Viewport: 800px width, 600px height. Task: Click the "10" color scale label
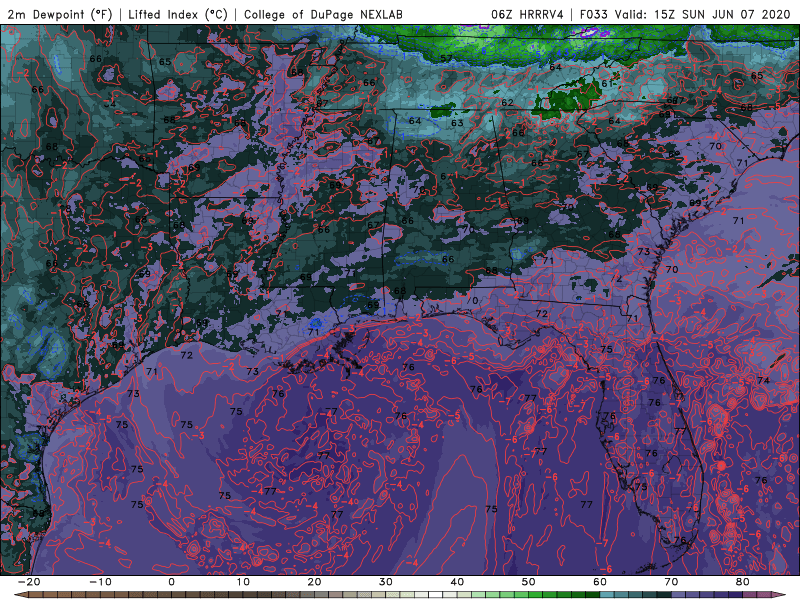(243, 582)
